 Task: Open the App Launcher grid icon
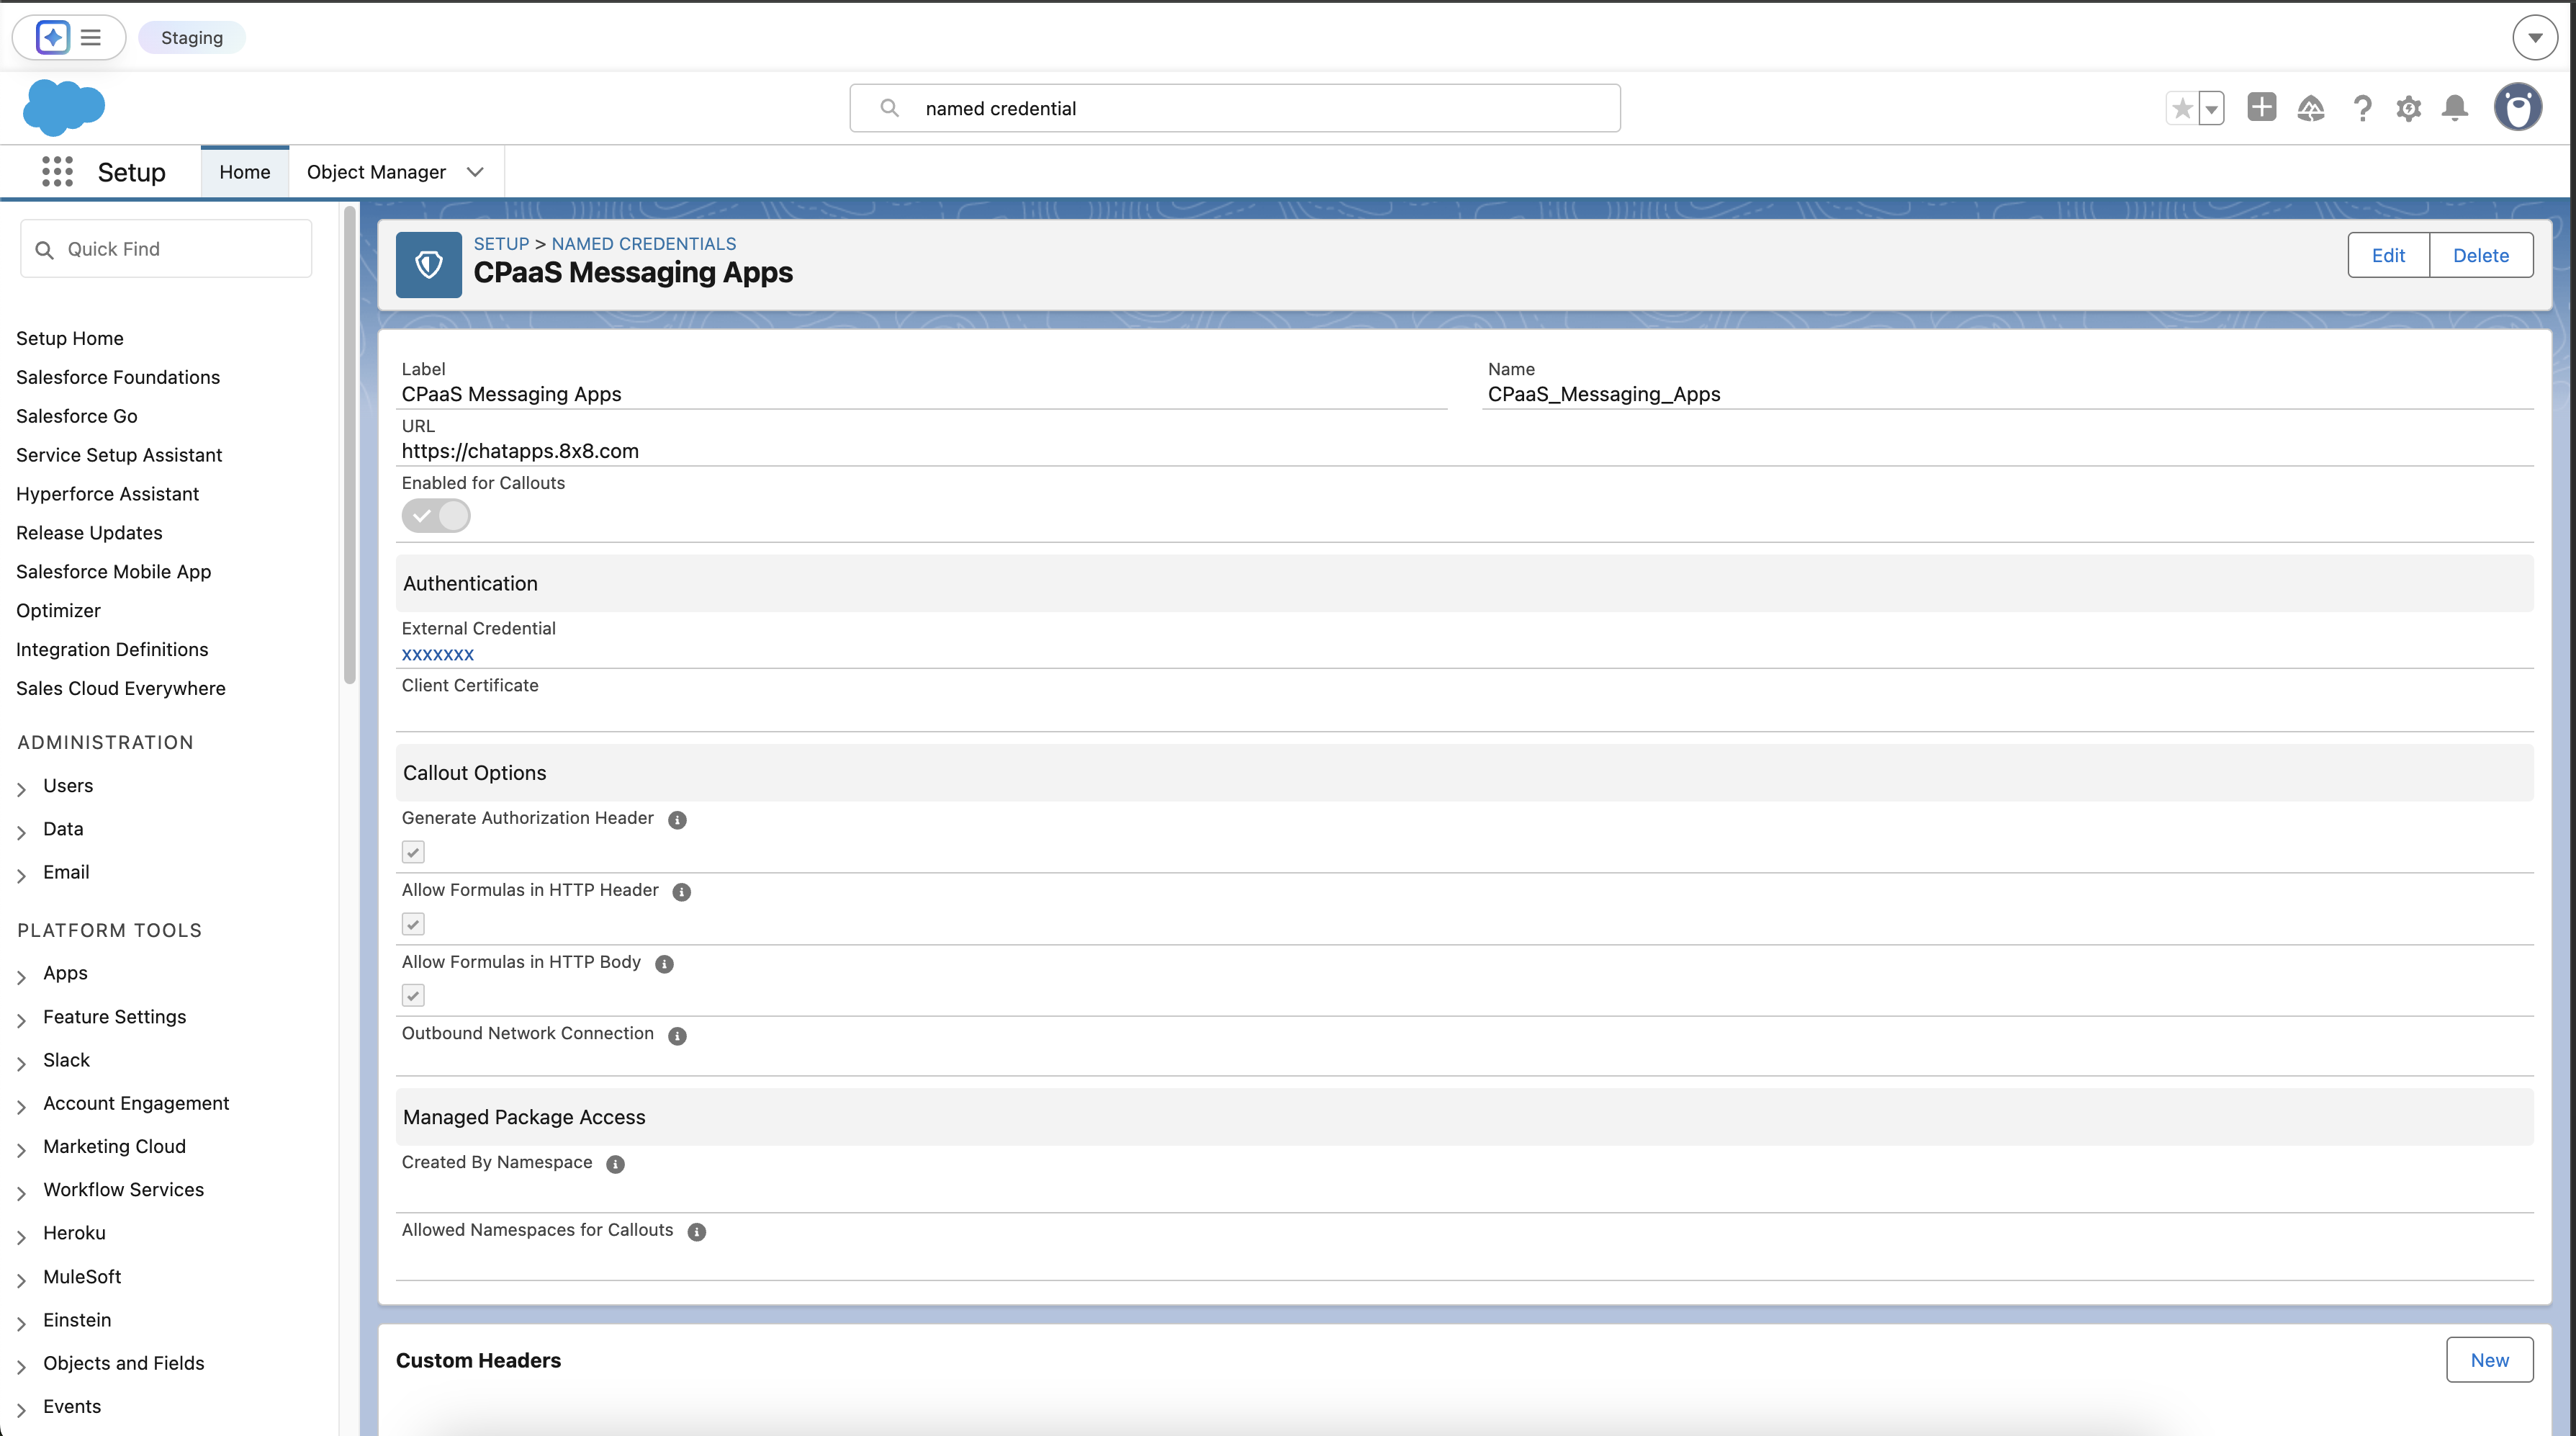pyautogui.click(x=57, y=171)
